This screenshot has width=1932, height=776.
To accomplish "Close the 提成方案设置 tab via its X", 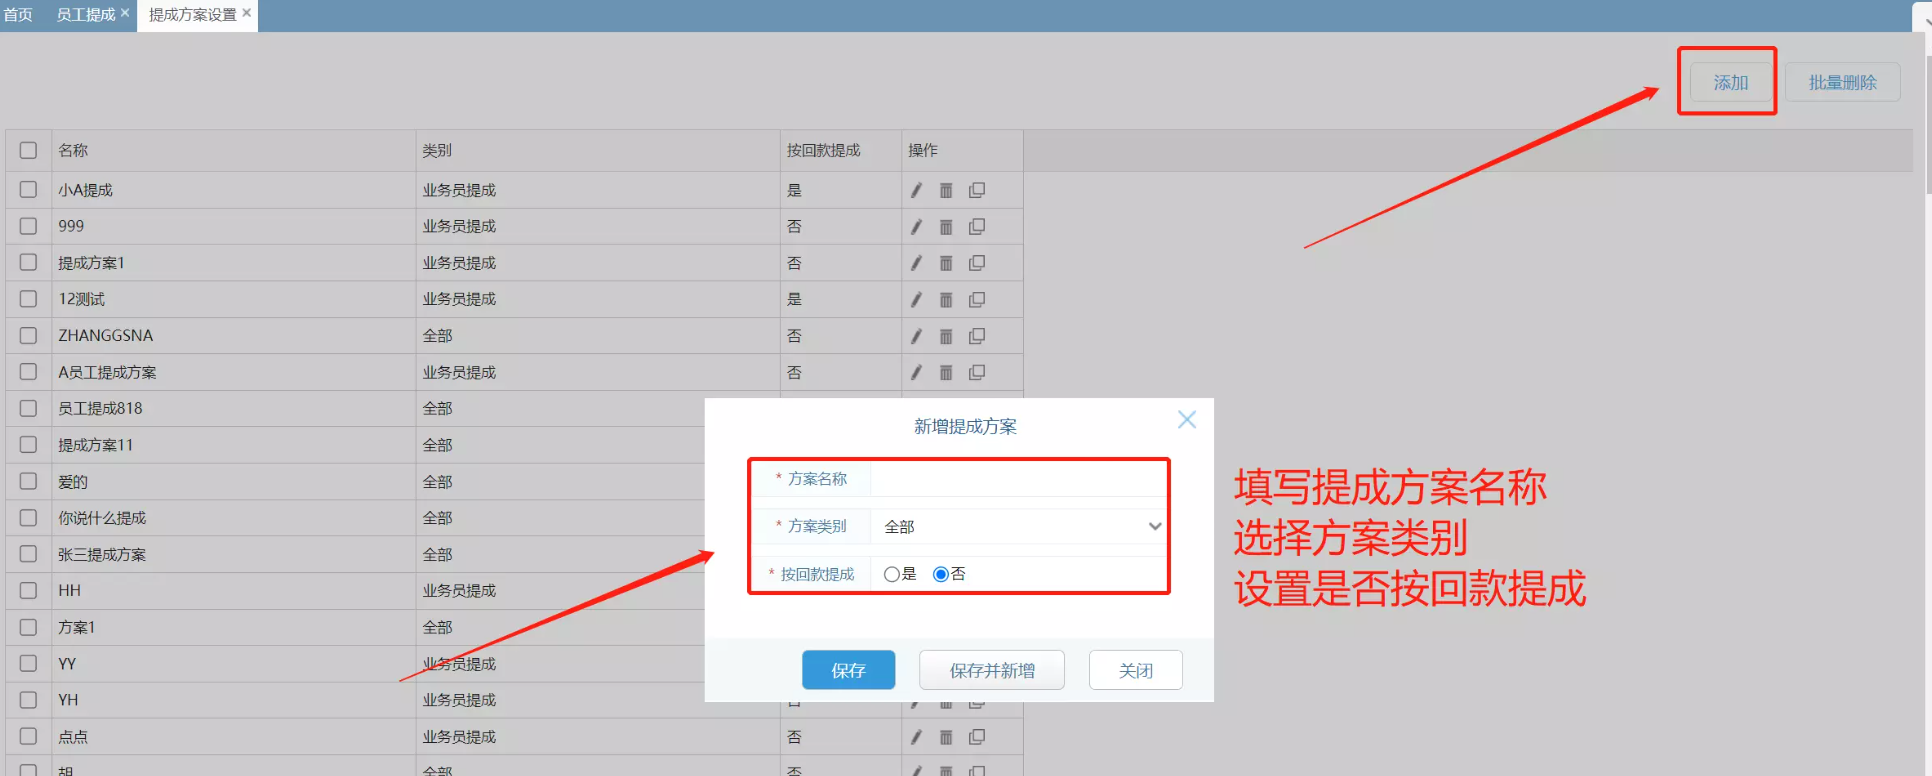I will click(247, 13).
